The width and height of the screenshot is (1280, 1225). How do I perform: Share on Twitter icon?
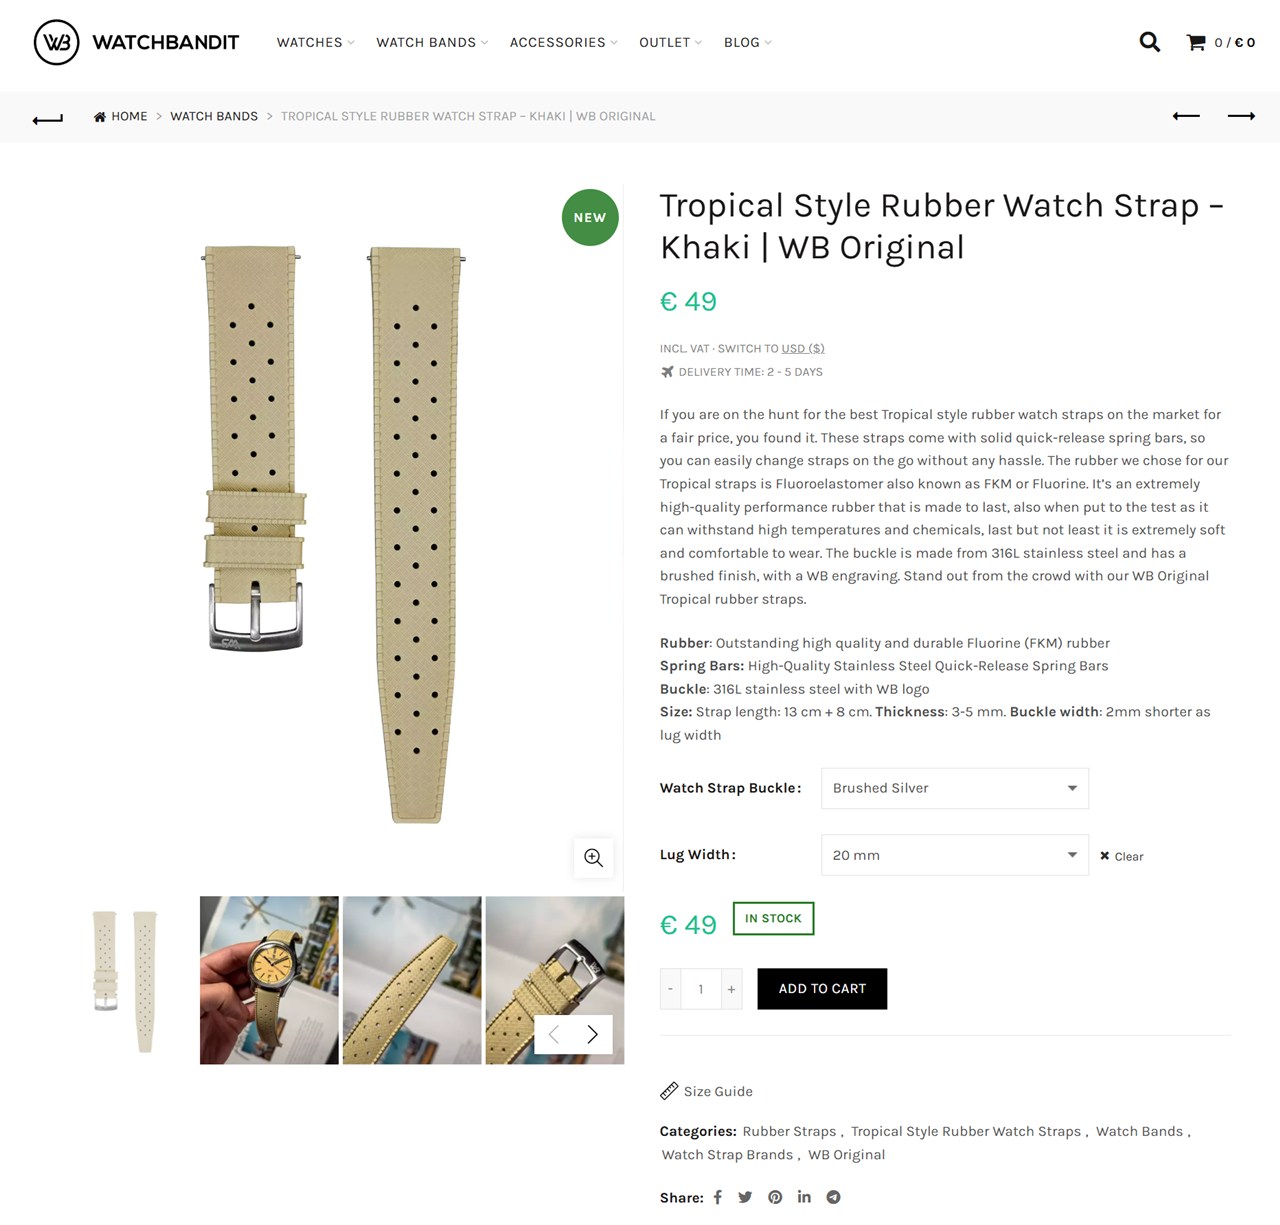click(745, 1197)
